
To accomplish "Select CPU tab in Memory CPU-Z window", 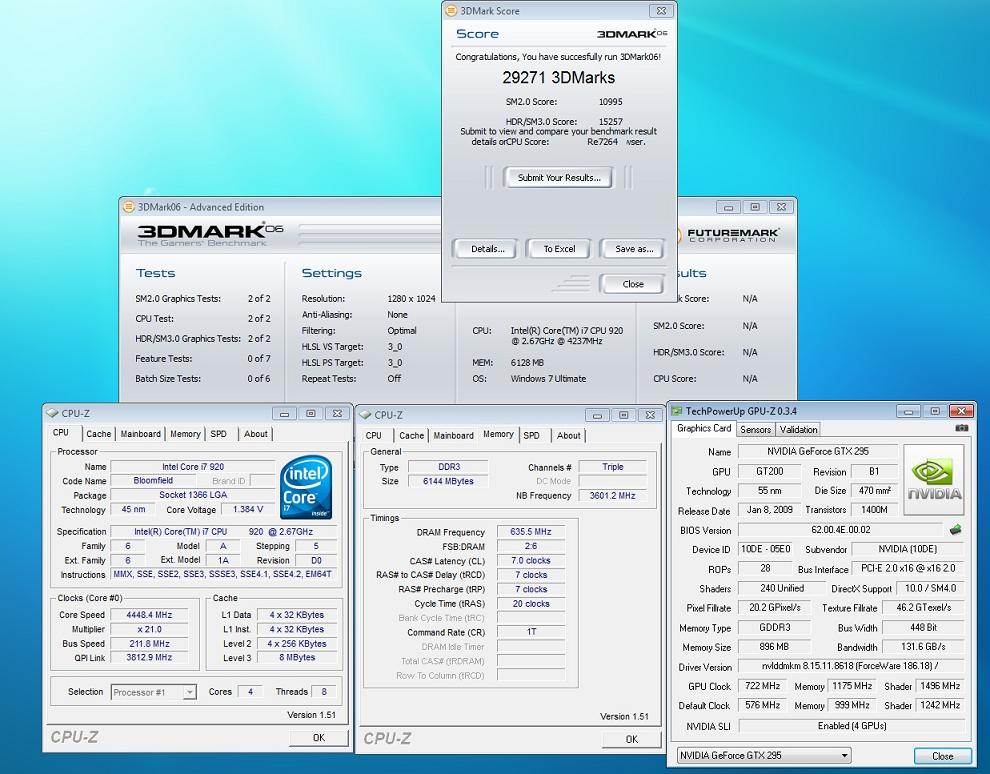I will pyautogui.click(x=374, y=435).
